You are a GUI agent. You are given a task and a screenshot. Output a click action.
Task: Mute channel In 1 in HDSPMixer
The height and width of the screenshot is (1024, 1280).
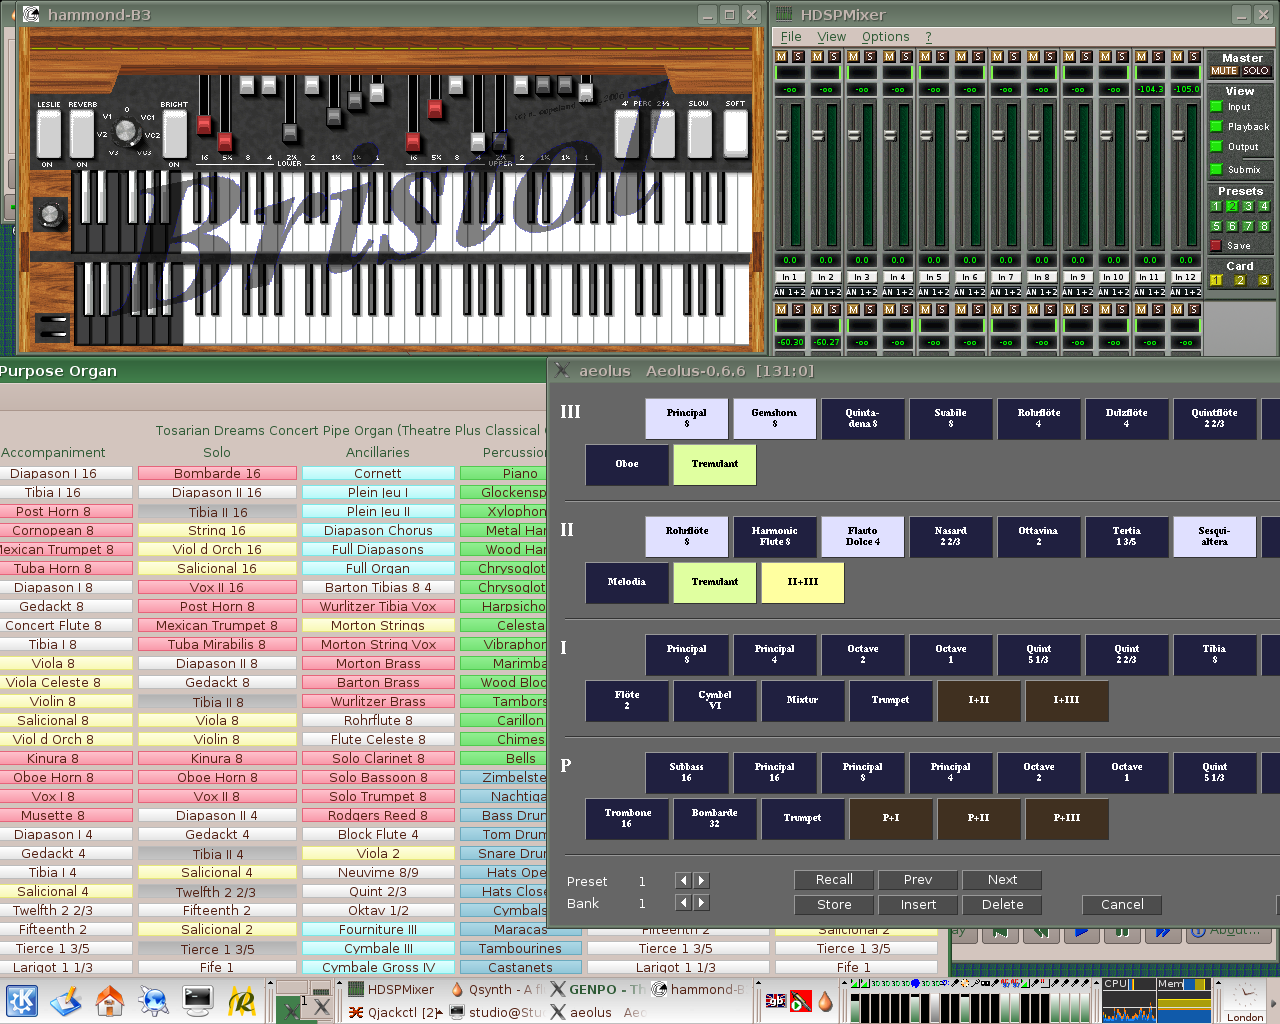[782, 57]
